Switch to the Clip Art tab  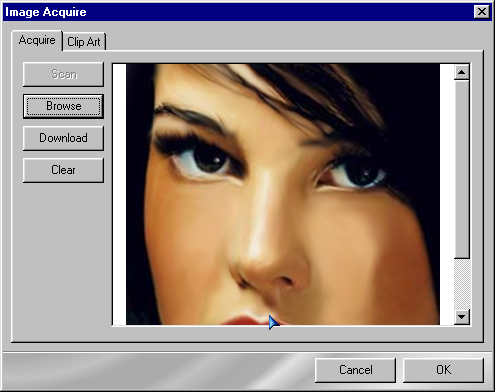[84, 42]
